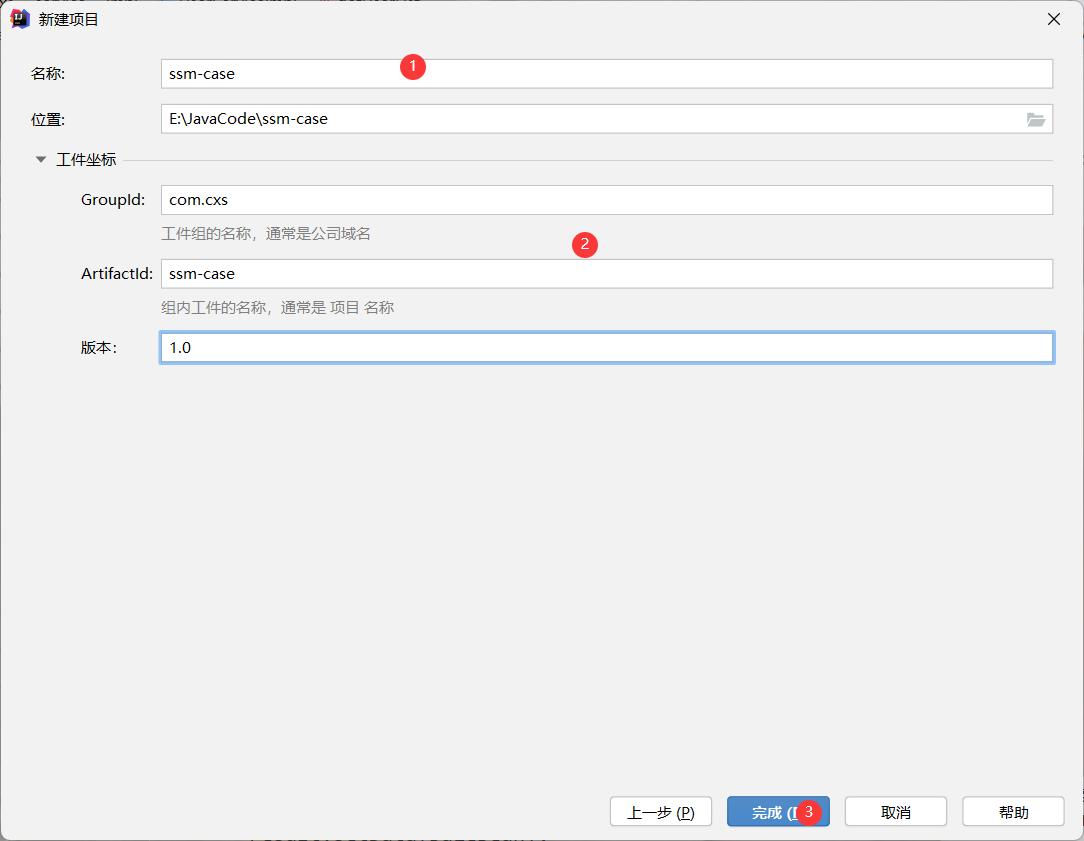Click the GroupId text field
Image resolution: width=1084 pixels, height=841 pixels.
pos(606,200)
